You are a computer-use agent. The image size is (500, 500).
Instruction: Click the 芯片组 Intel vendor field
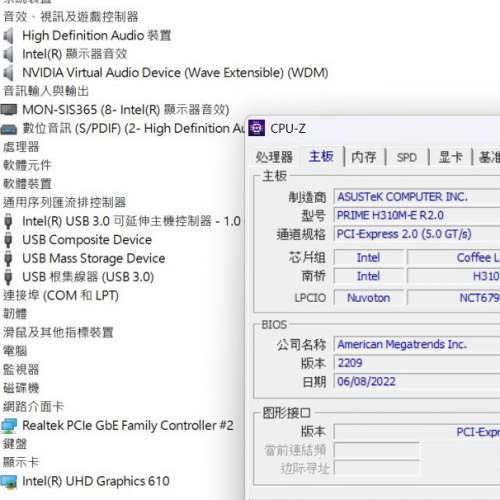[369, 258]
